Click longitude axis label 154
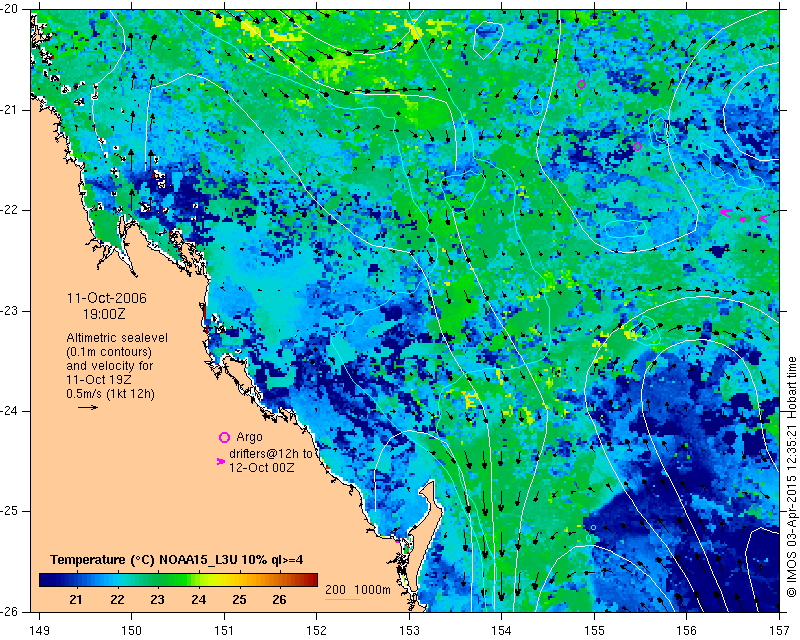This screenshot has height=640, width=800. coord(502,631)
